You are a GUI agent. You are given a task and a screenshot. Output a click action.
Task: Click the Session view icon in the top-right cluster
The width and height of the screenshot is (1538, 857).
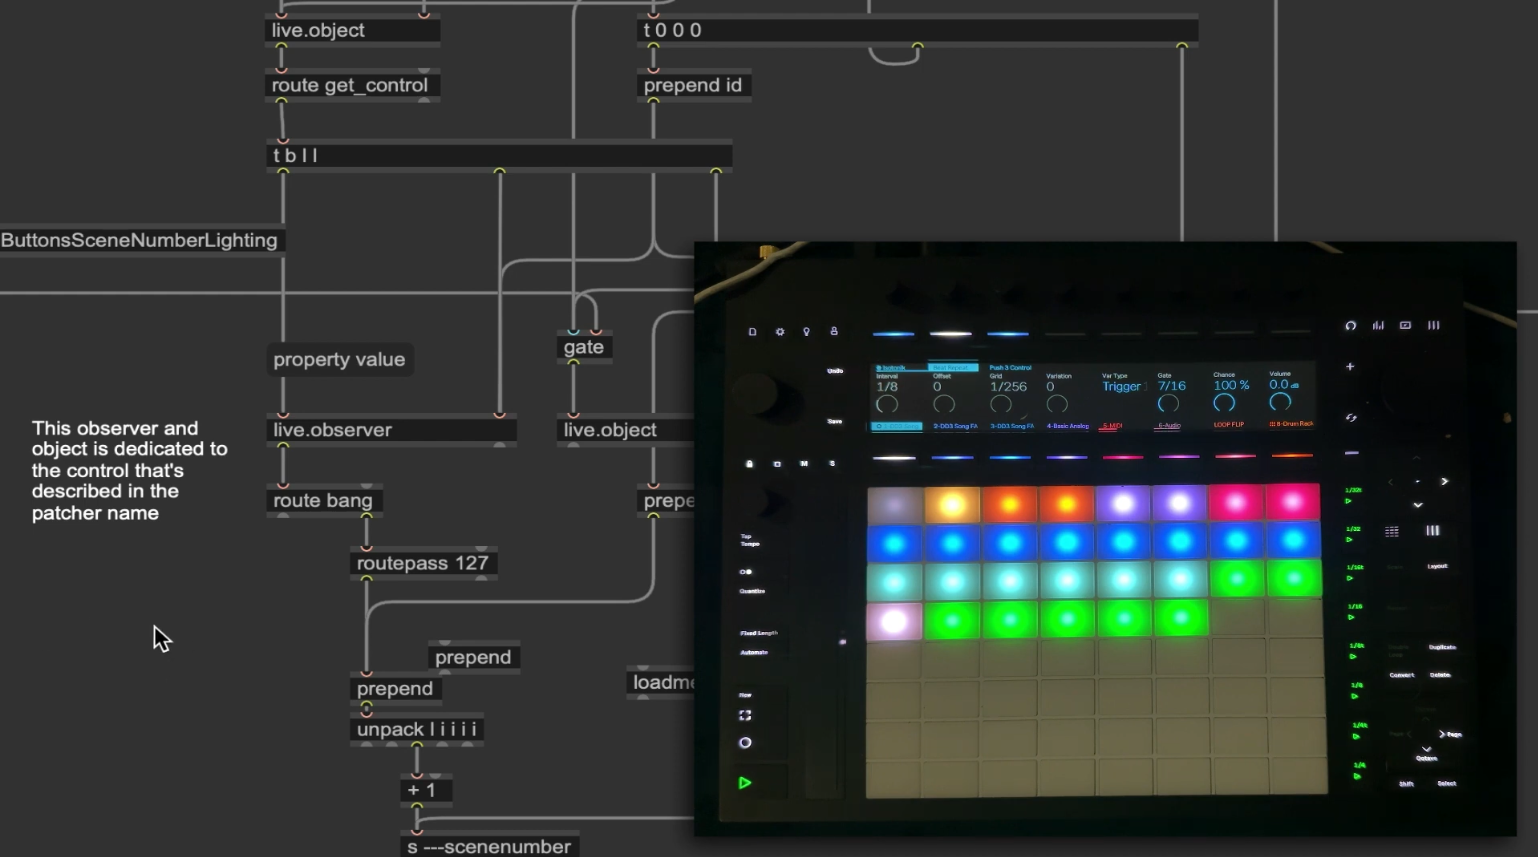tap(1405, 325)
